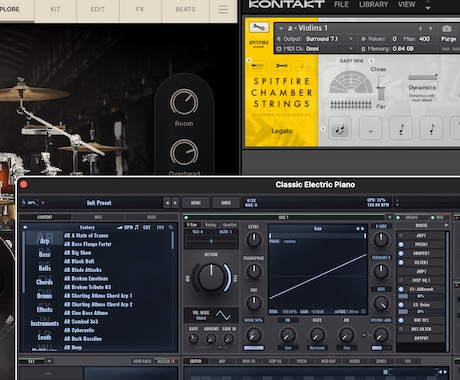
Task: Click Kontakt header up-down arrows icon
Action: point(428,5)
